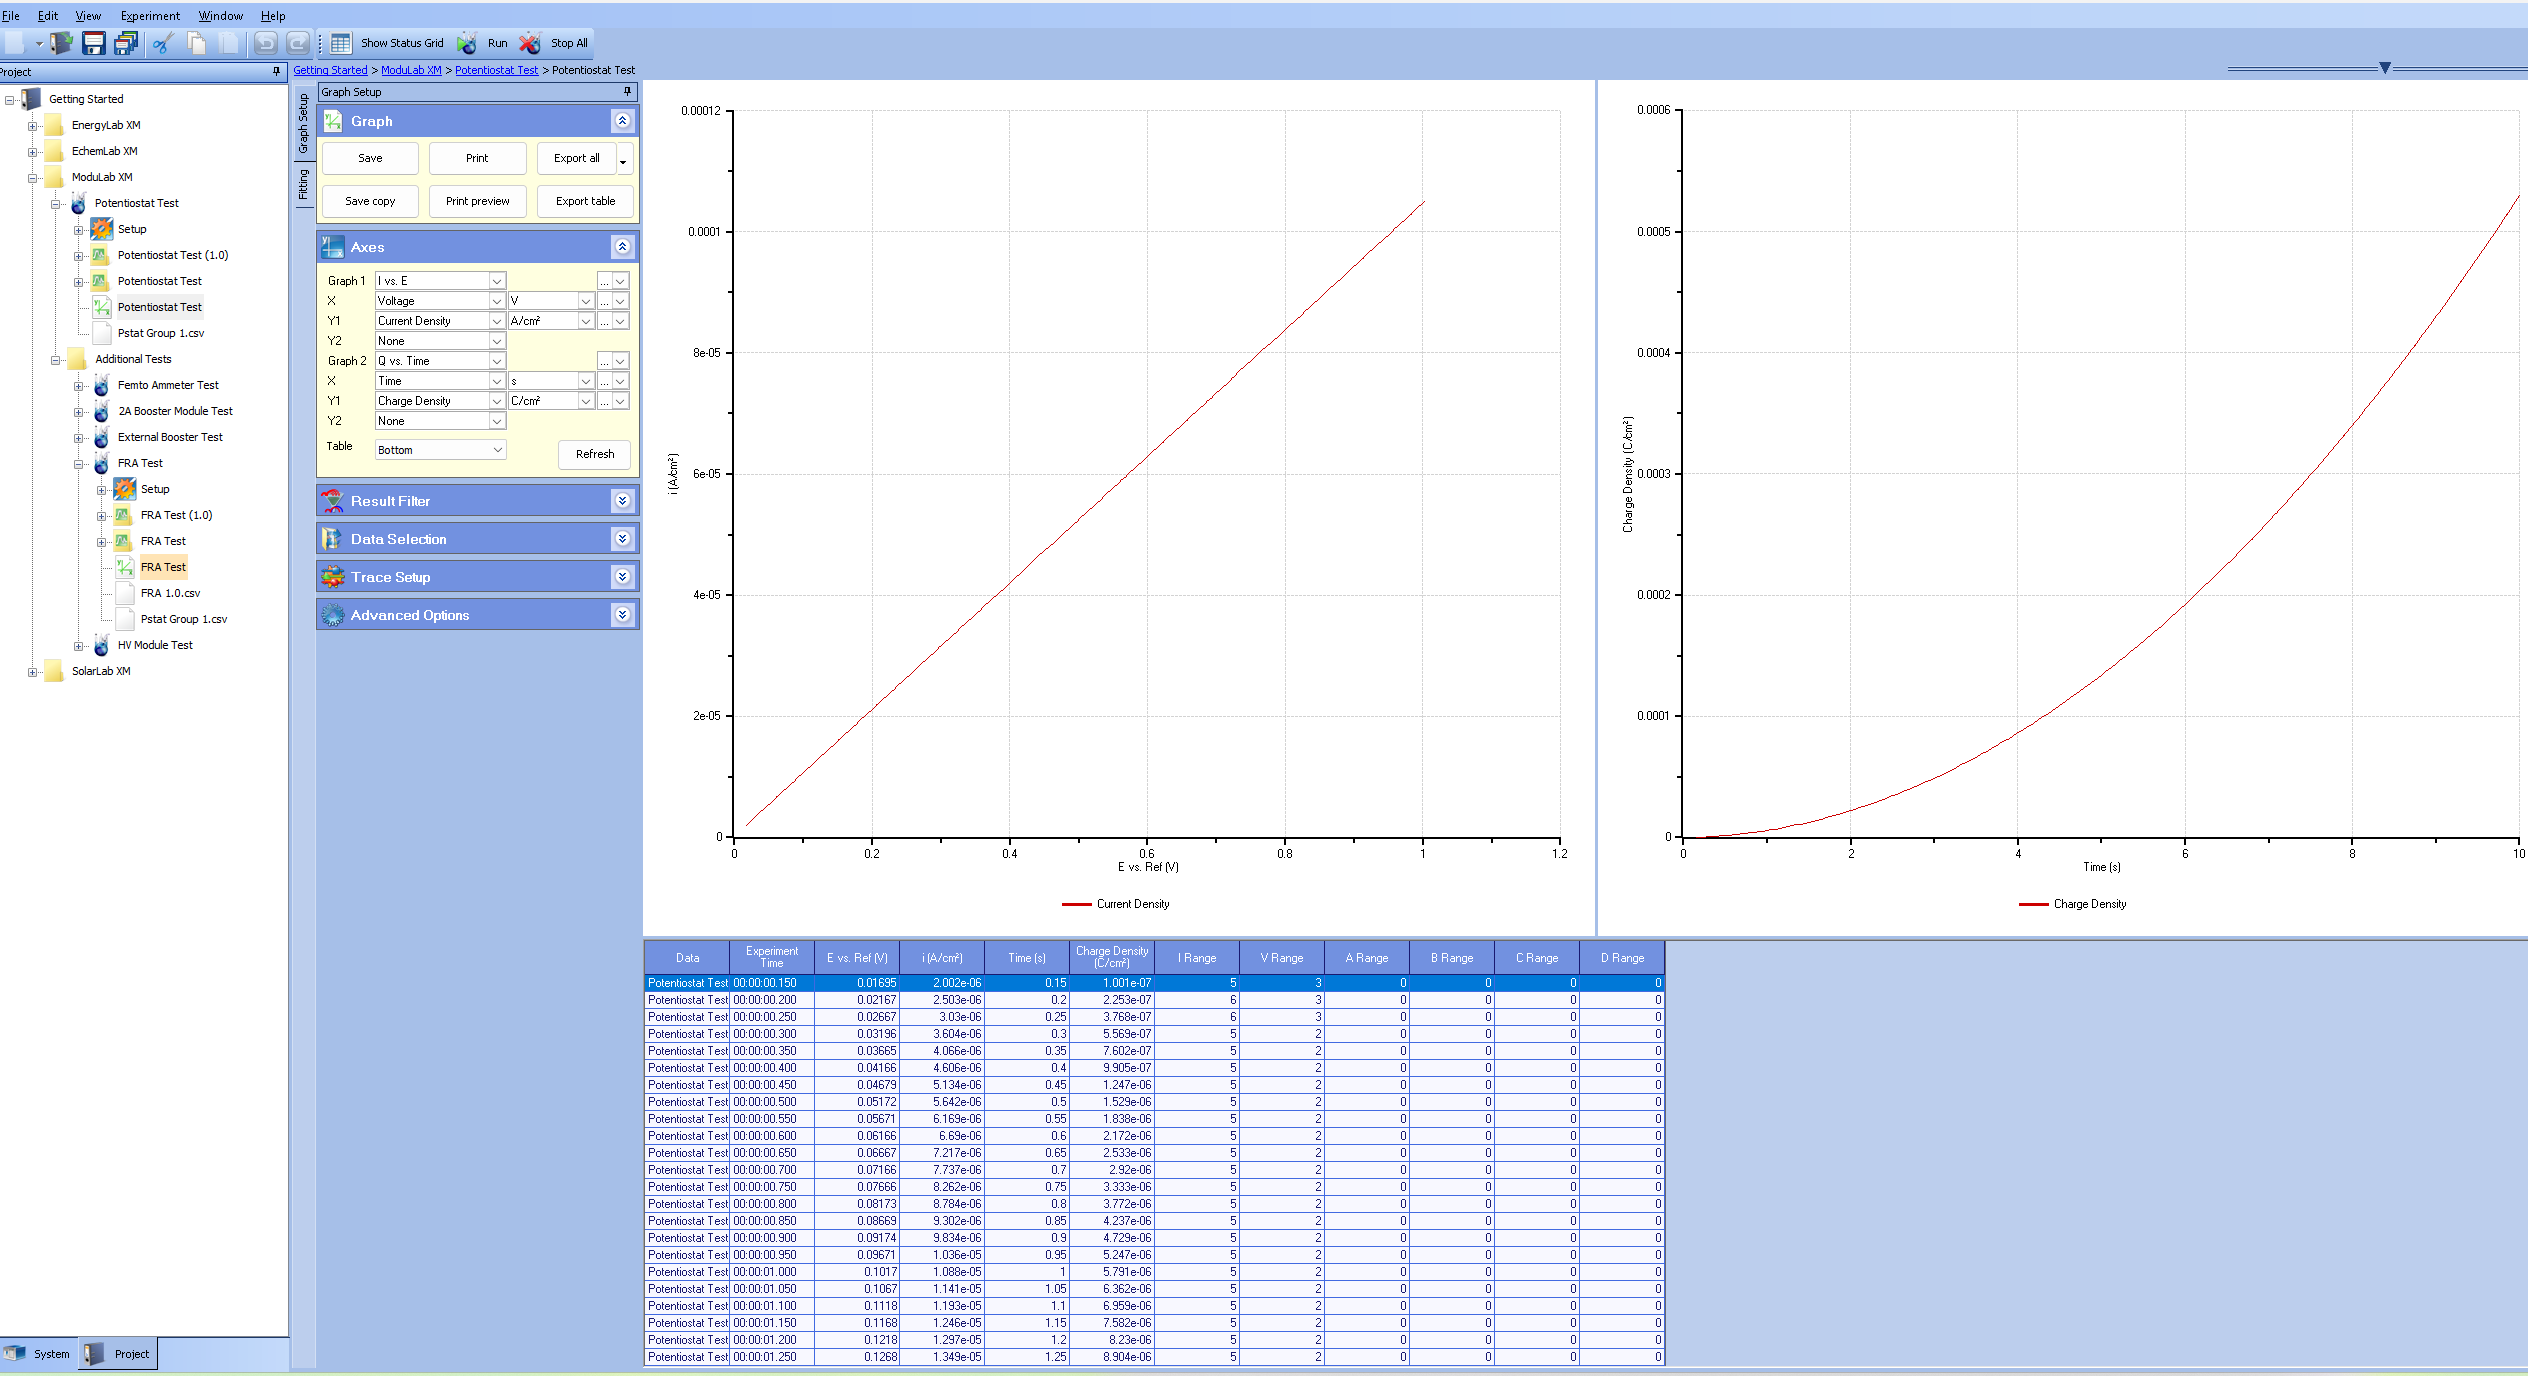Pin the Graph Setup panel
The image size is (2528, 1376).
[x=628, y=92]
